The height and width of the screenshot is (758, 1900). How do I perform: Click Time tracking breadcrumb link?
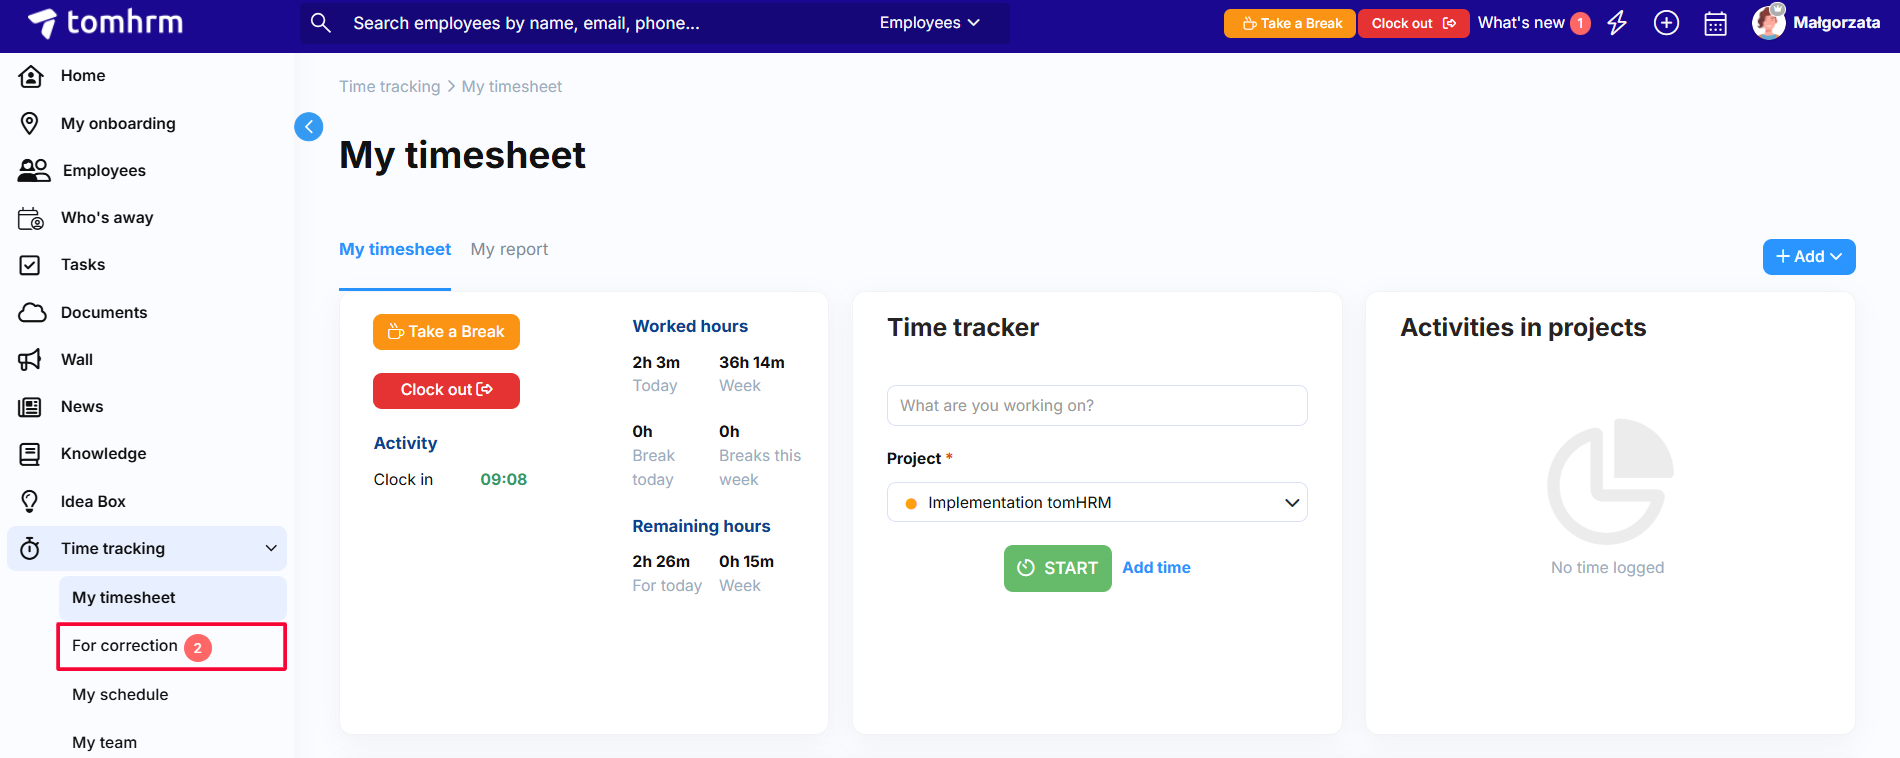[x=389, y=87]
